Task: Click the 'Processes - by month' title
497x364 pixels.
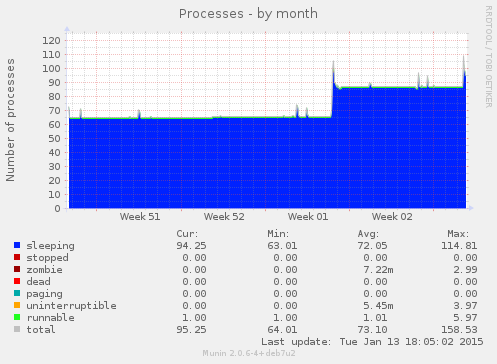Action: pos(248,14)
